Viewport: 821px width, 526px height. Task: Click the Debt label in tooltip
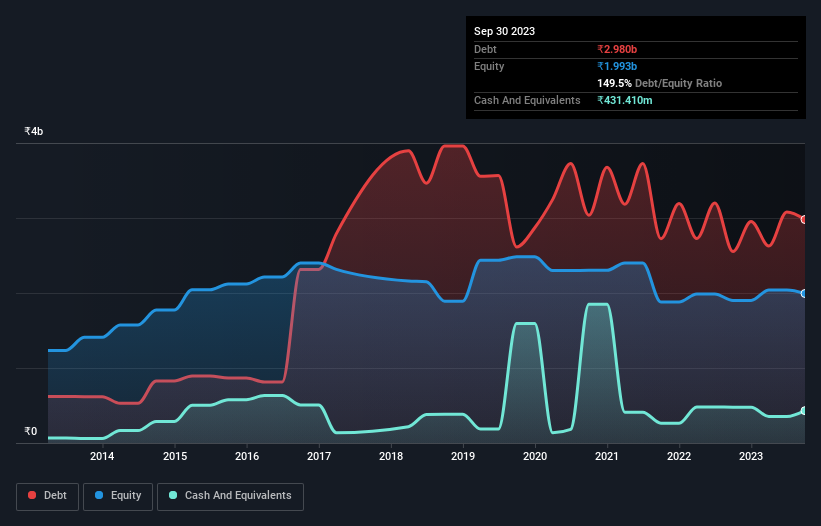tap(485, 49)
